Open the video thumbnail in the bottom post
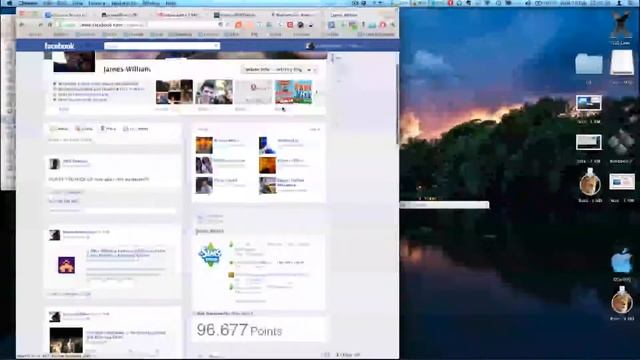The width and height of the screenshot is (640, 360). click(66, 340)
